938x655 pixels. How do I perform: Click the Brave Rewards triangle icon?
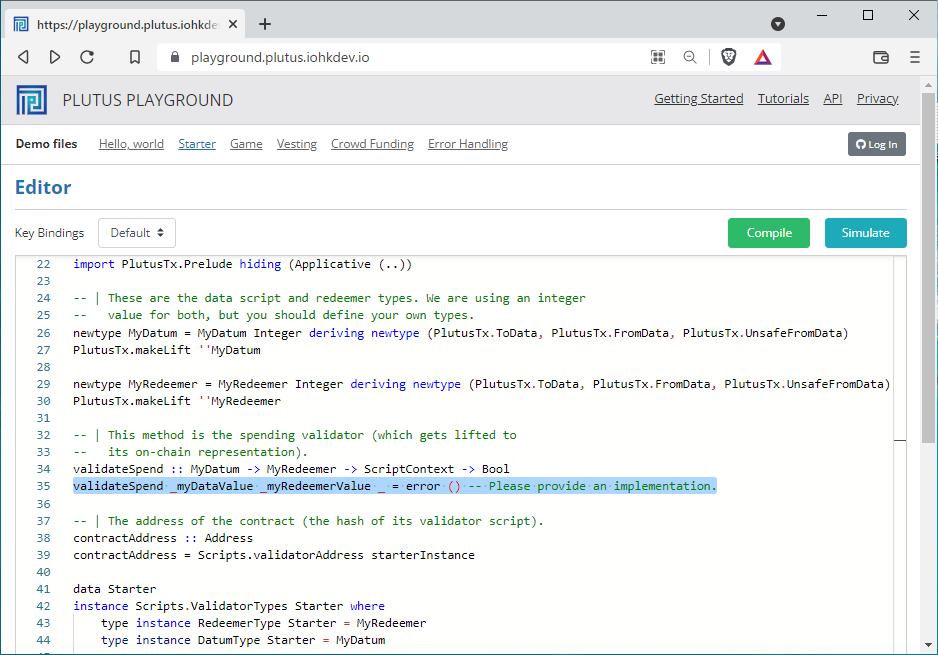point(763,58)
